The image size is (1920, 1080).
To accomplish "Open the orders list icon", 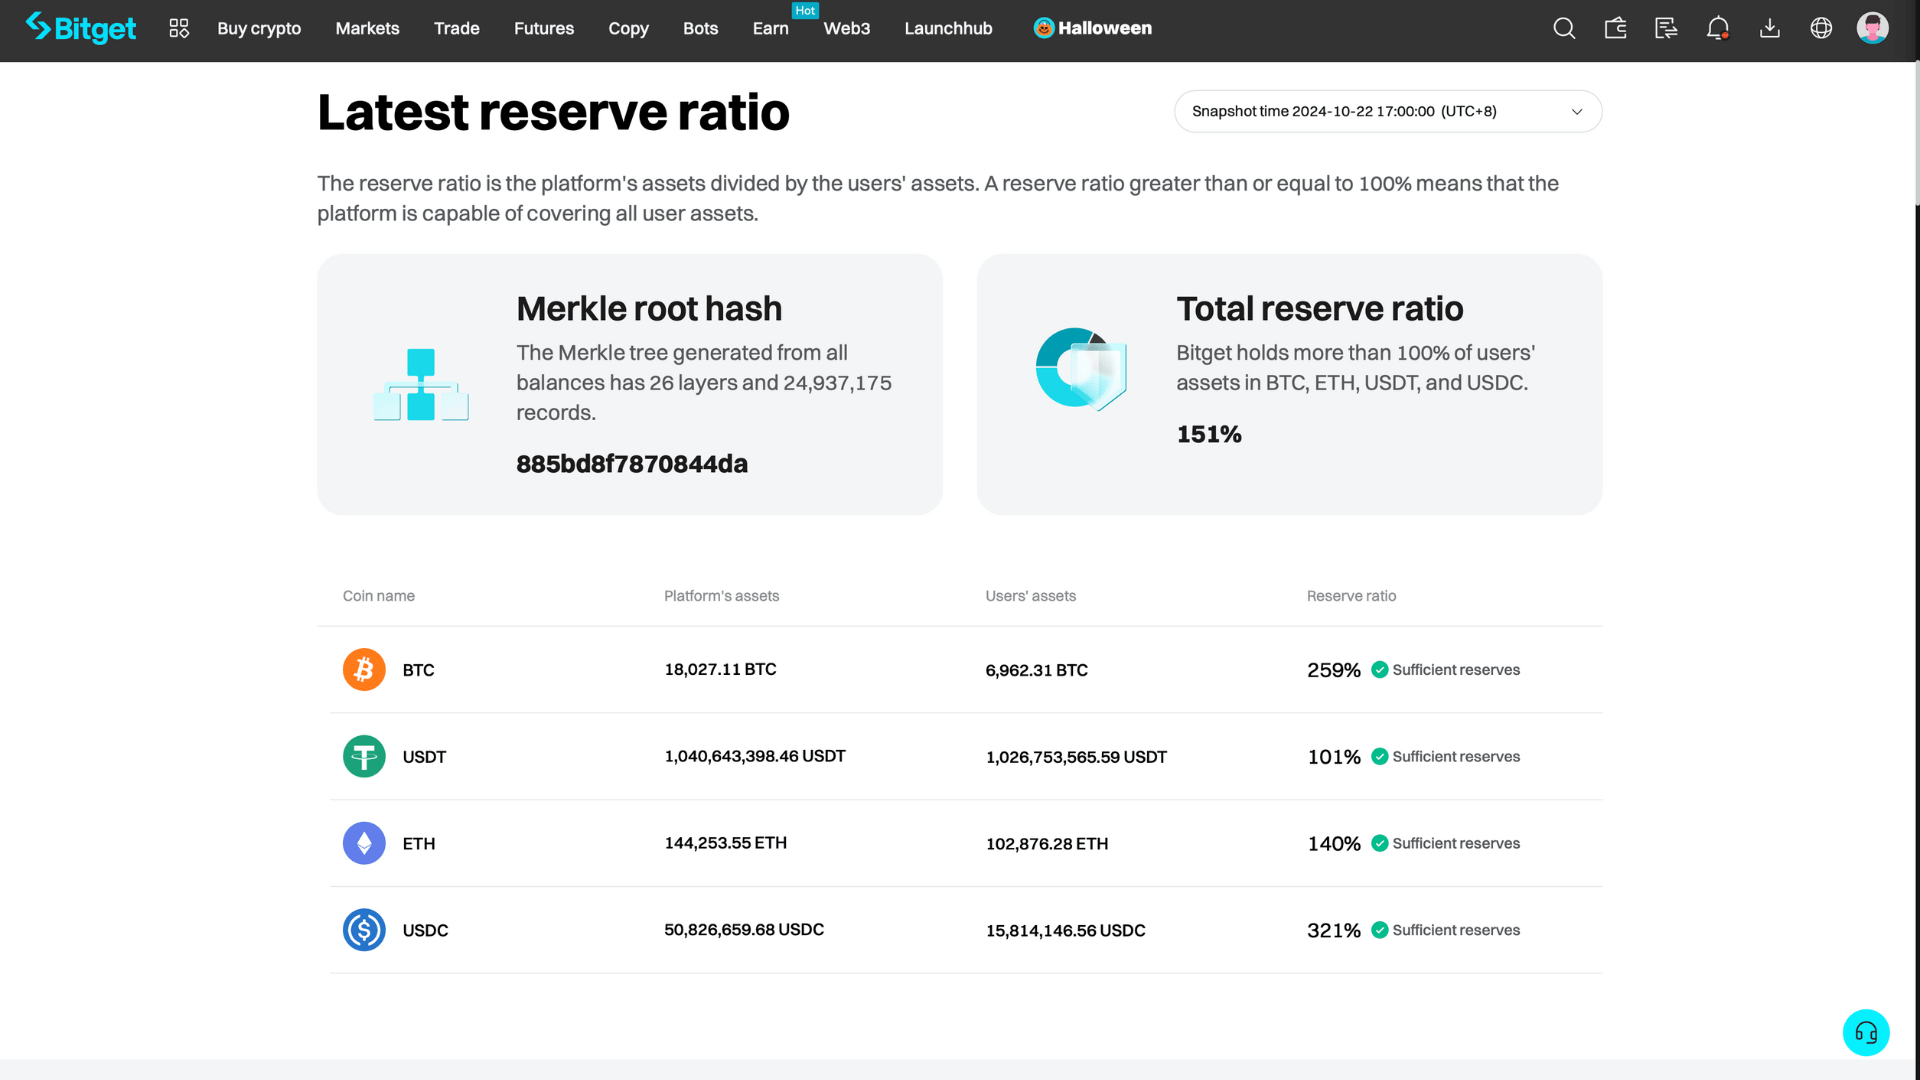I will point(1666,28).
